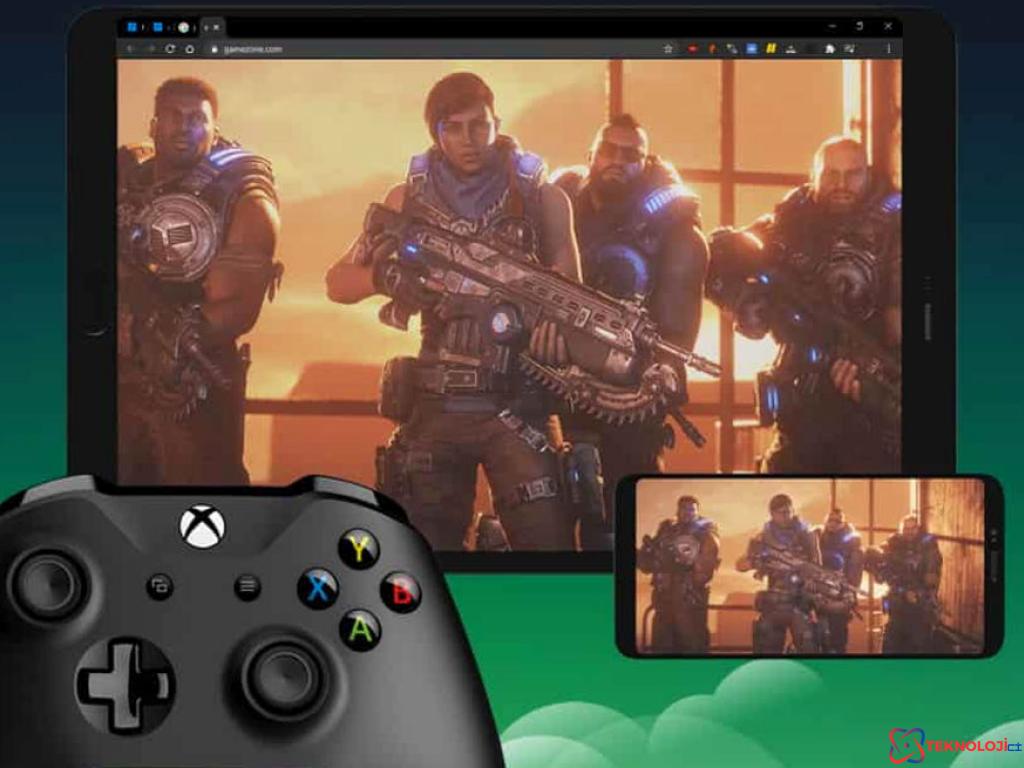Screen dimensions: 1024x768
Task: Click the site info padlock in the address bar
Action: click(213, 47)
